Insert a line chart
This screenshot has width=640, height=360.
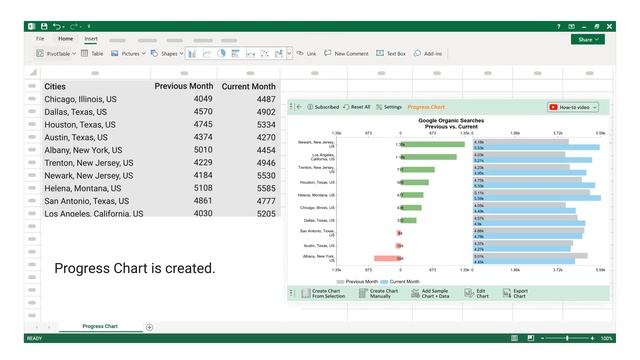click(207, 53)
